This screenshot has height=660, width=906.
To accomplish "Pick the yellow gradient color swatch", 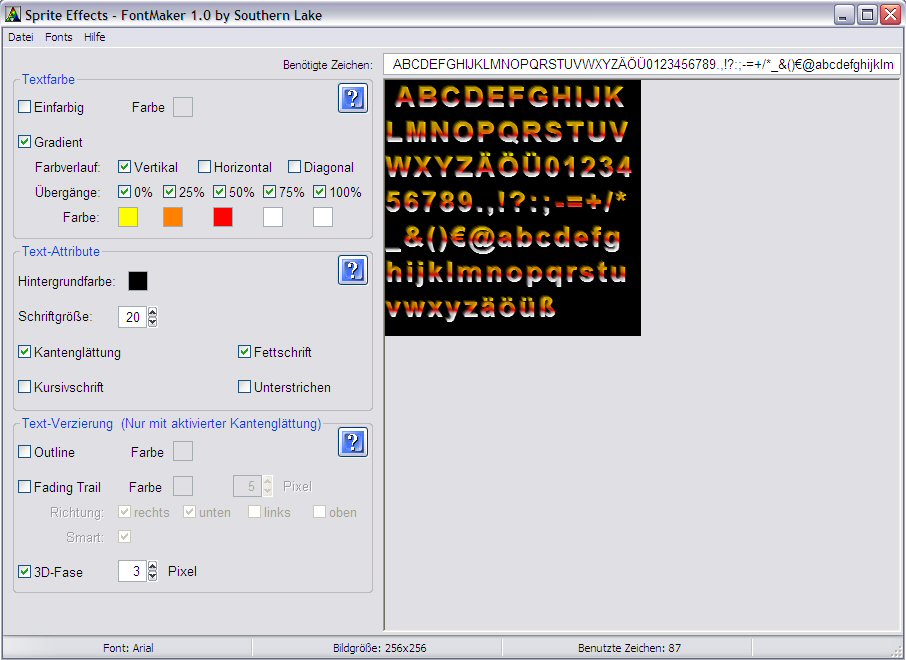I will click(128, 217).
